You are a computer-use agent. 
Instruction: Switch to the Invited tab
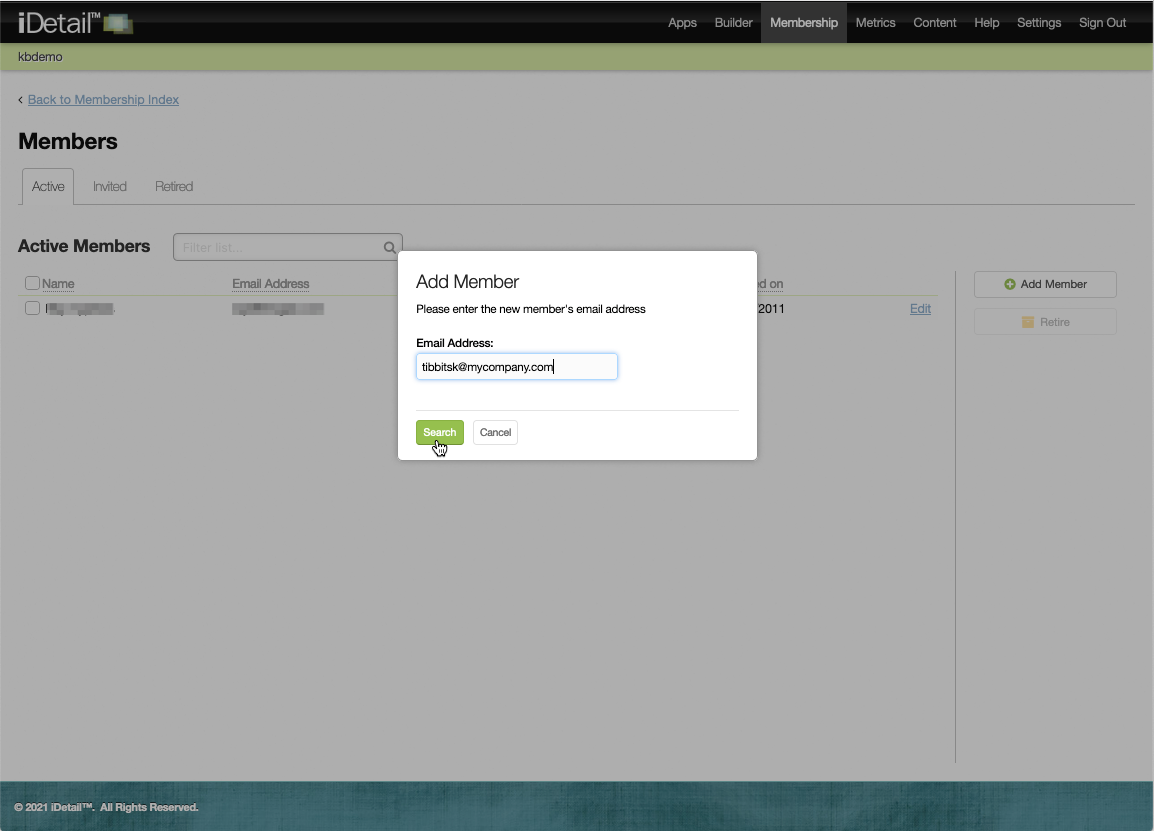(110, 187)
